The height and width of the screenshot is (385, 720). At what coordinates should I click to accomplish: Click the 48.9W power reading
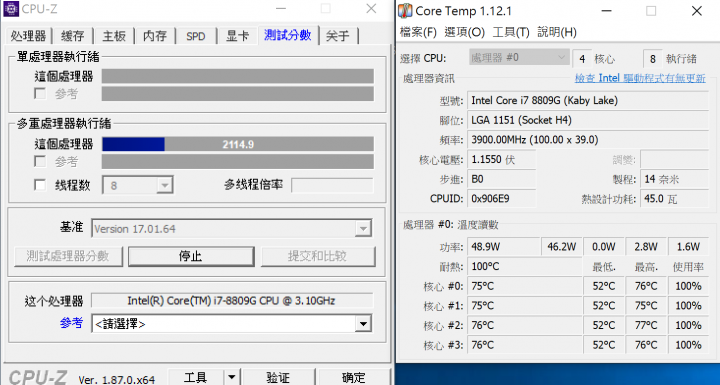[503, 247]
